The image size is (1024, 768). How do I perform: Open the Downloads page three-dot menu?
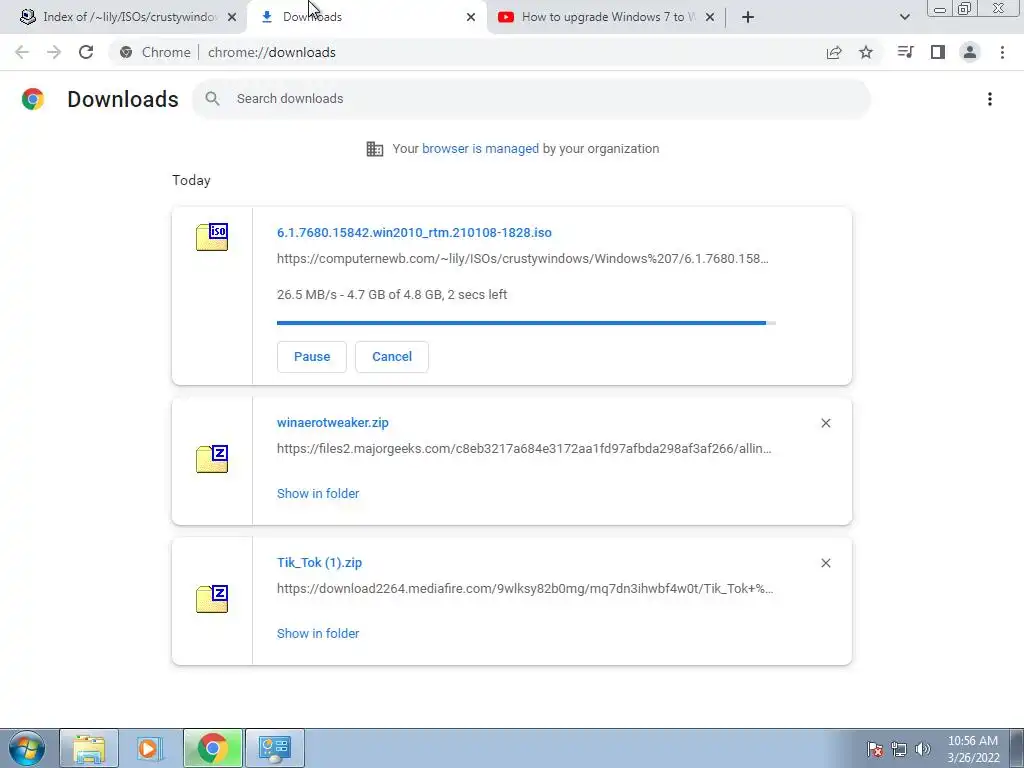(x=990, y=99)
